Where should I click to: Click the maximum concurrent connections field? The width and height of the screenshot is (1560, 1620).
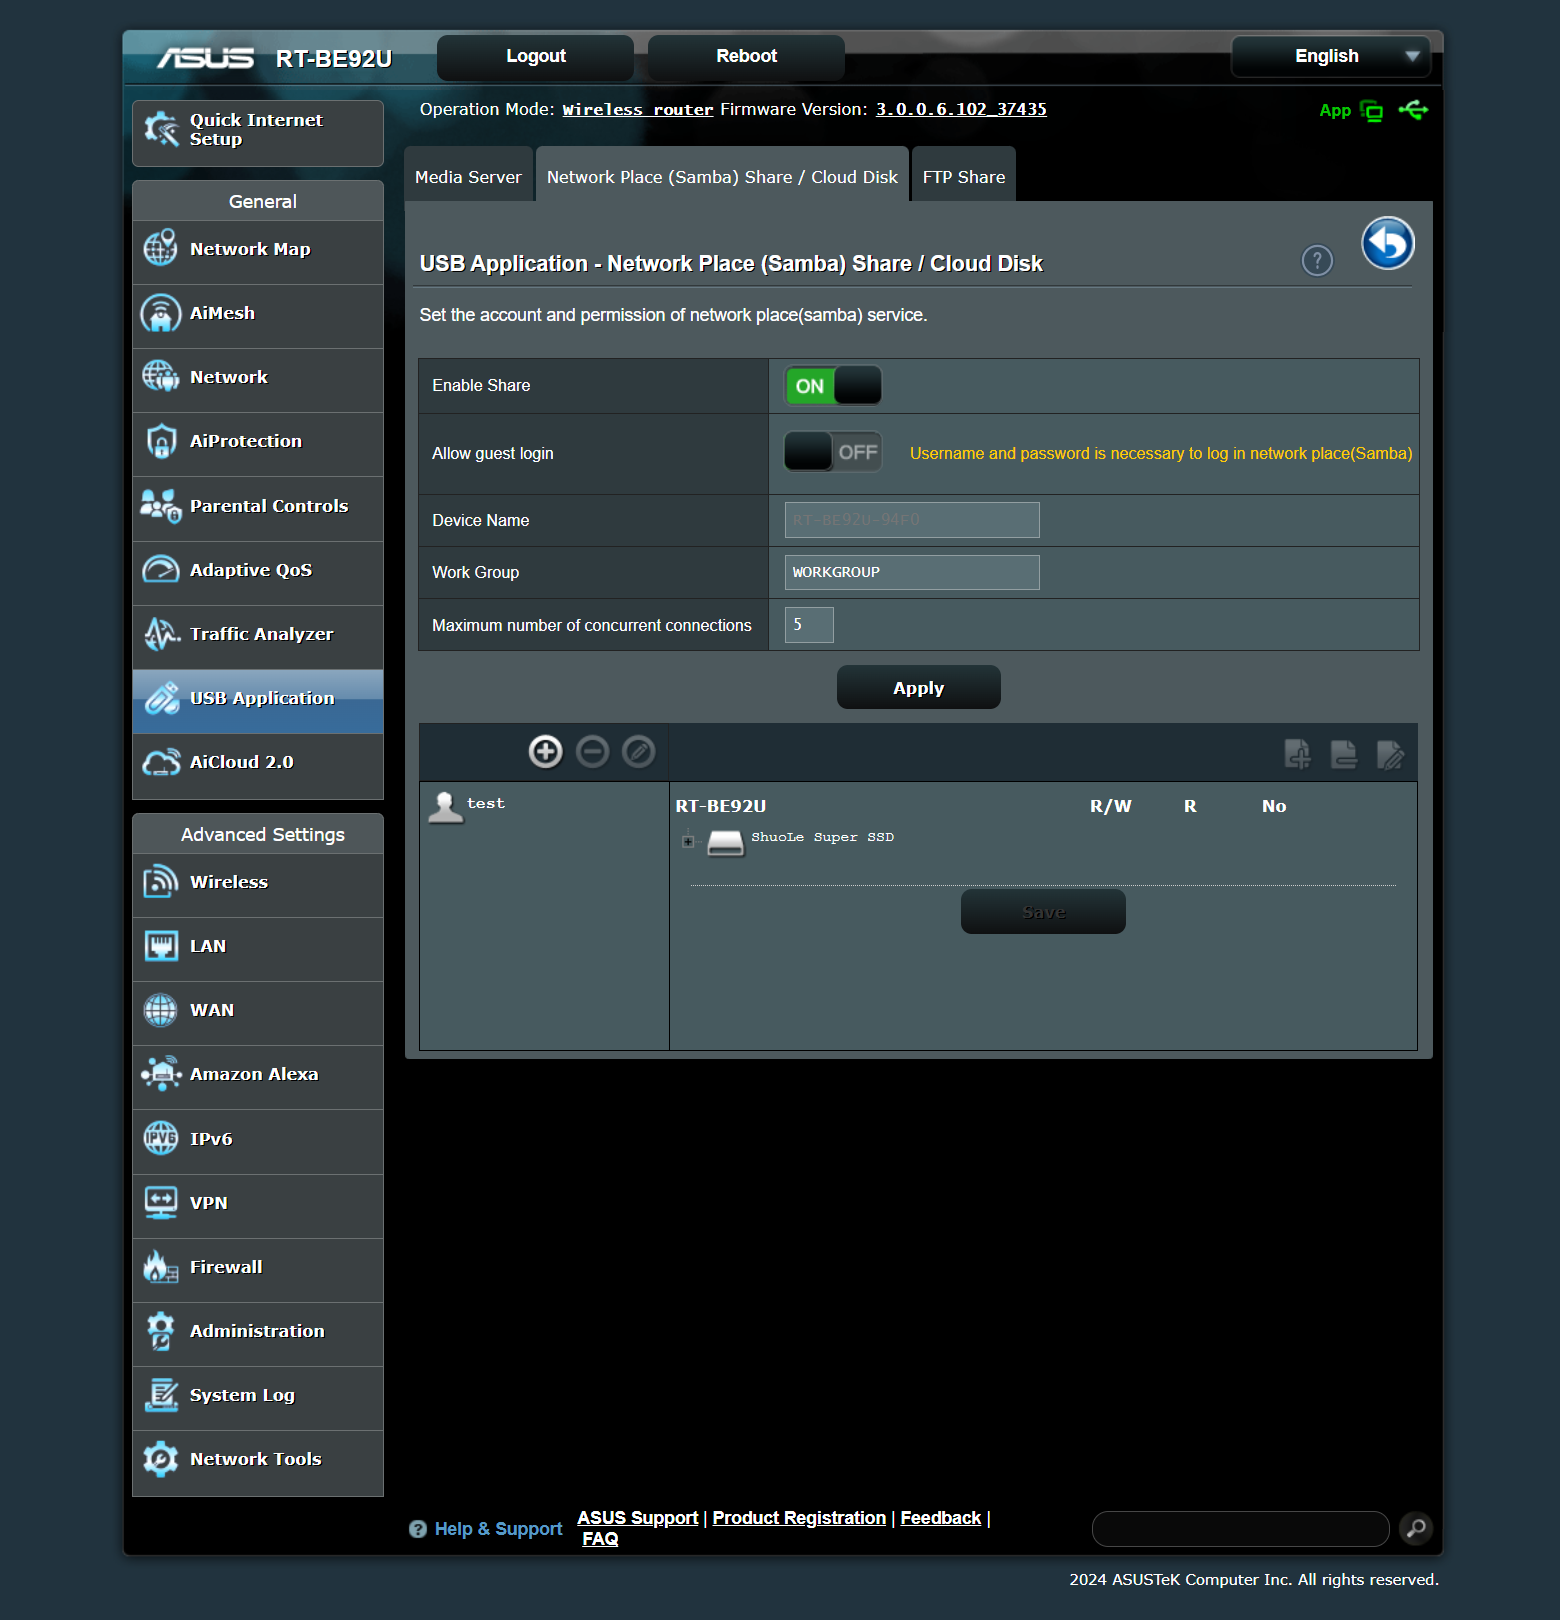809,624
